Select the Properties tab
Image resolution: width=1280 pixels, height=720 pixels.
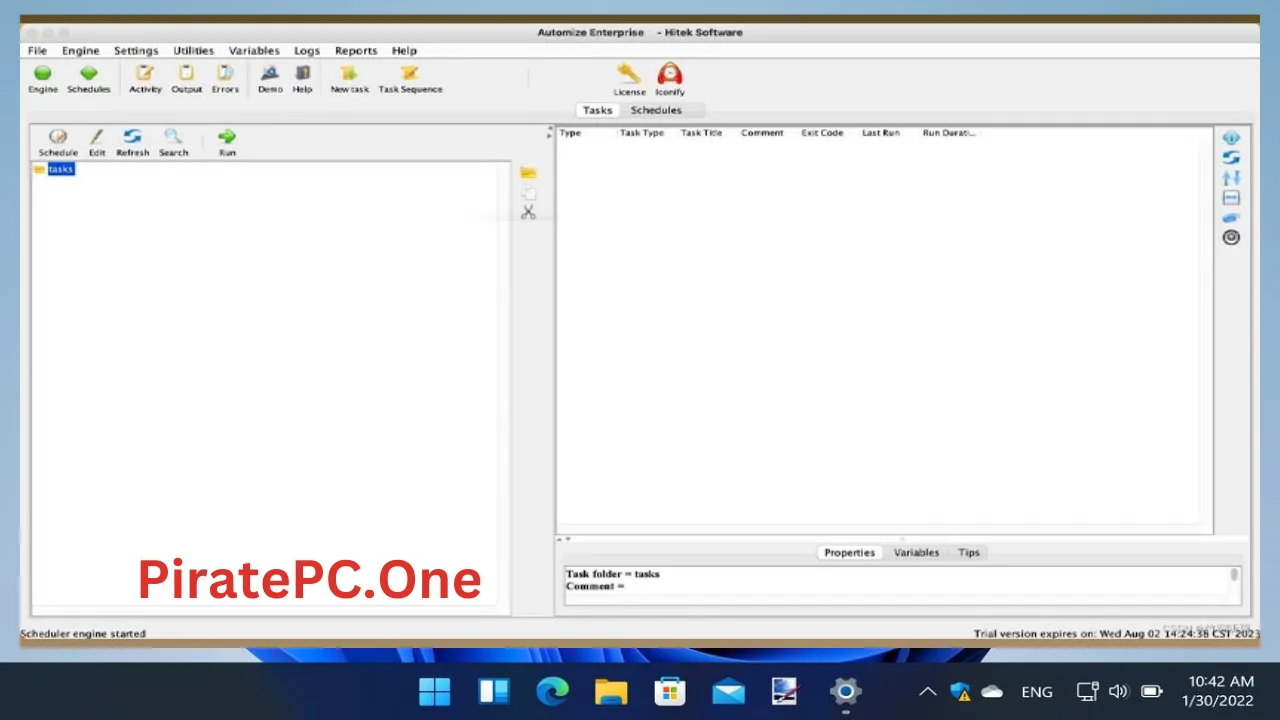(849, 552)
